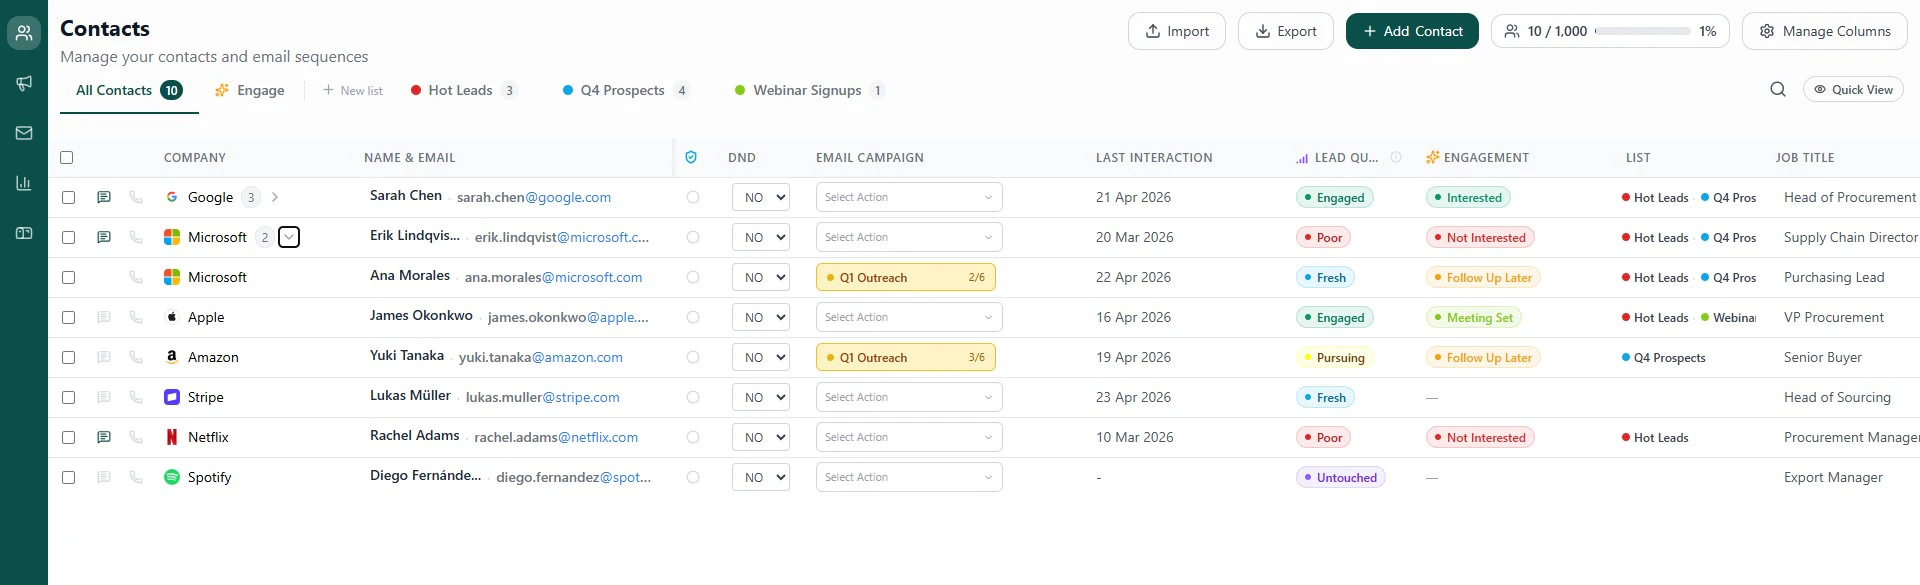Click the Manage Columns button
1920x585 pixels.
(1824, 31)
